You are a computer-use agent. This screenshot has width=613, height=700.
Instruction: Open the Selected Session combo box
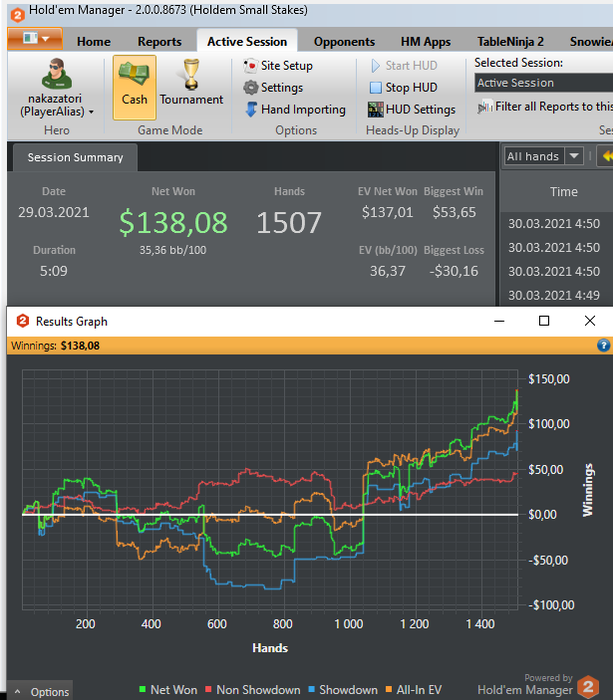(544, 83)
